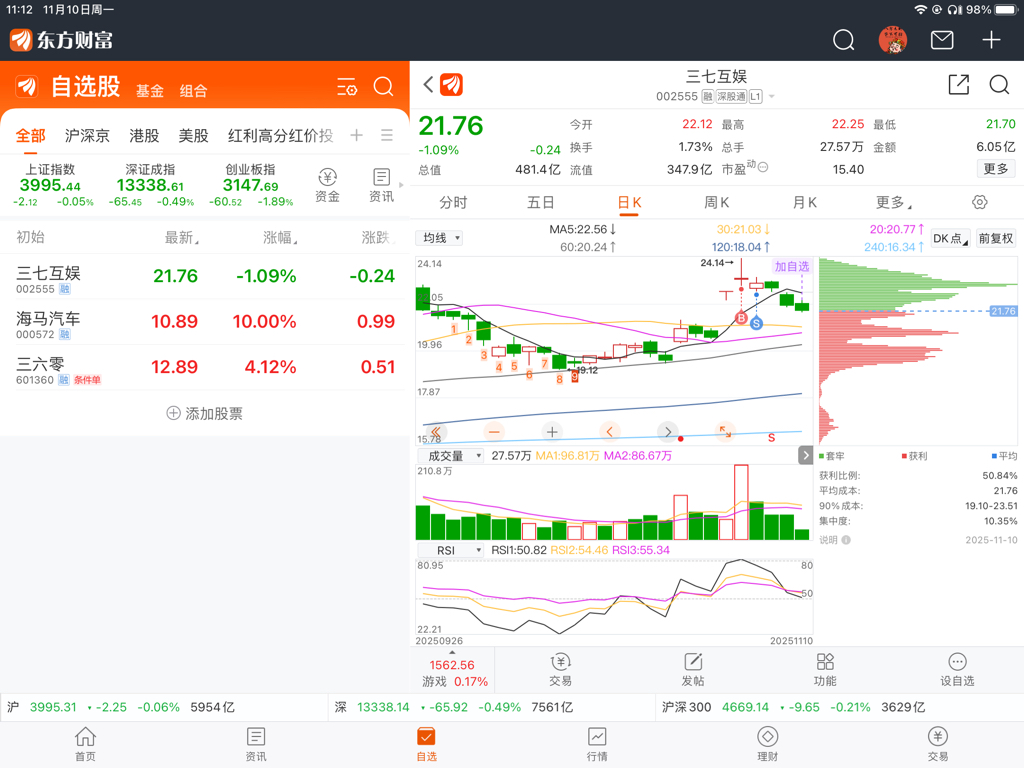Select the 港股 watchlist tab
Image resolution: width=1024 pixels, height=768 pixels.
(x=144, y=135)
